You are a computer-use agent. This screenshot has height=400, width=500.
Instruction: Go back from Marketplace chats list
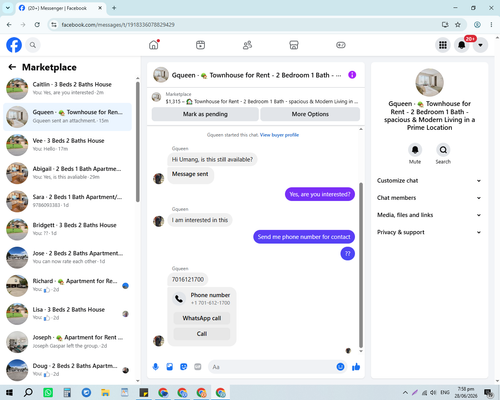(x=12, y=67)
